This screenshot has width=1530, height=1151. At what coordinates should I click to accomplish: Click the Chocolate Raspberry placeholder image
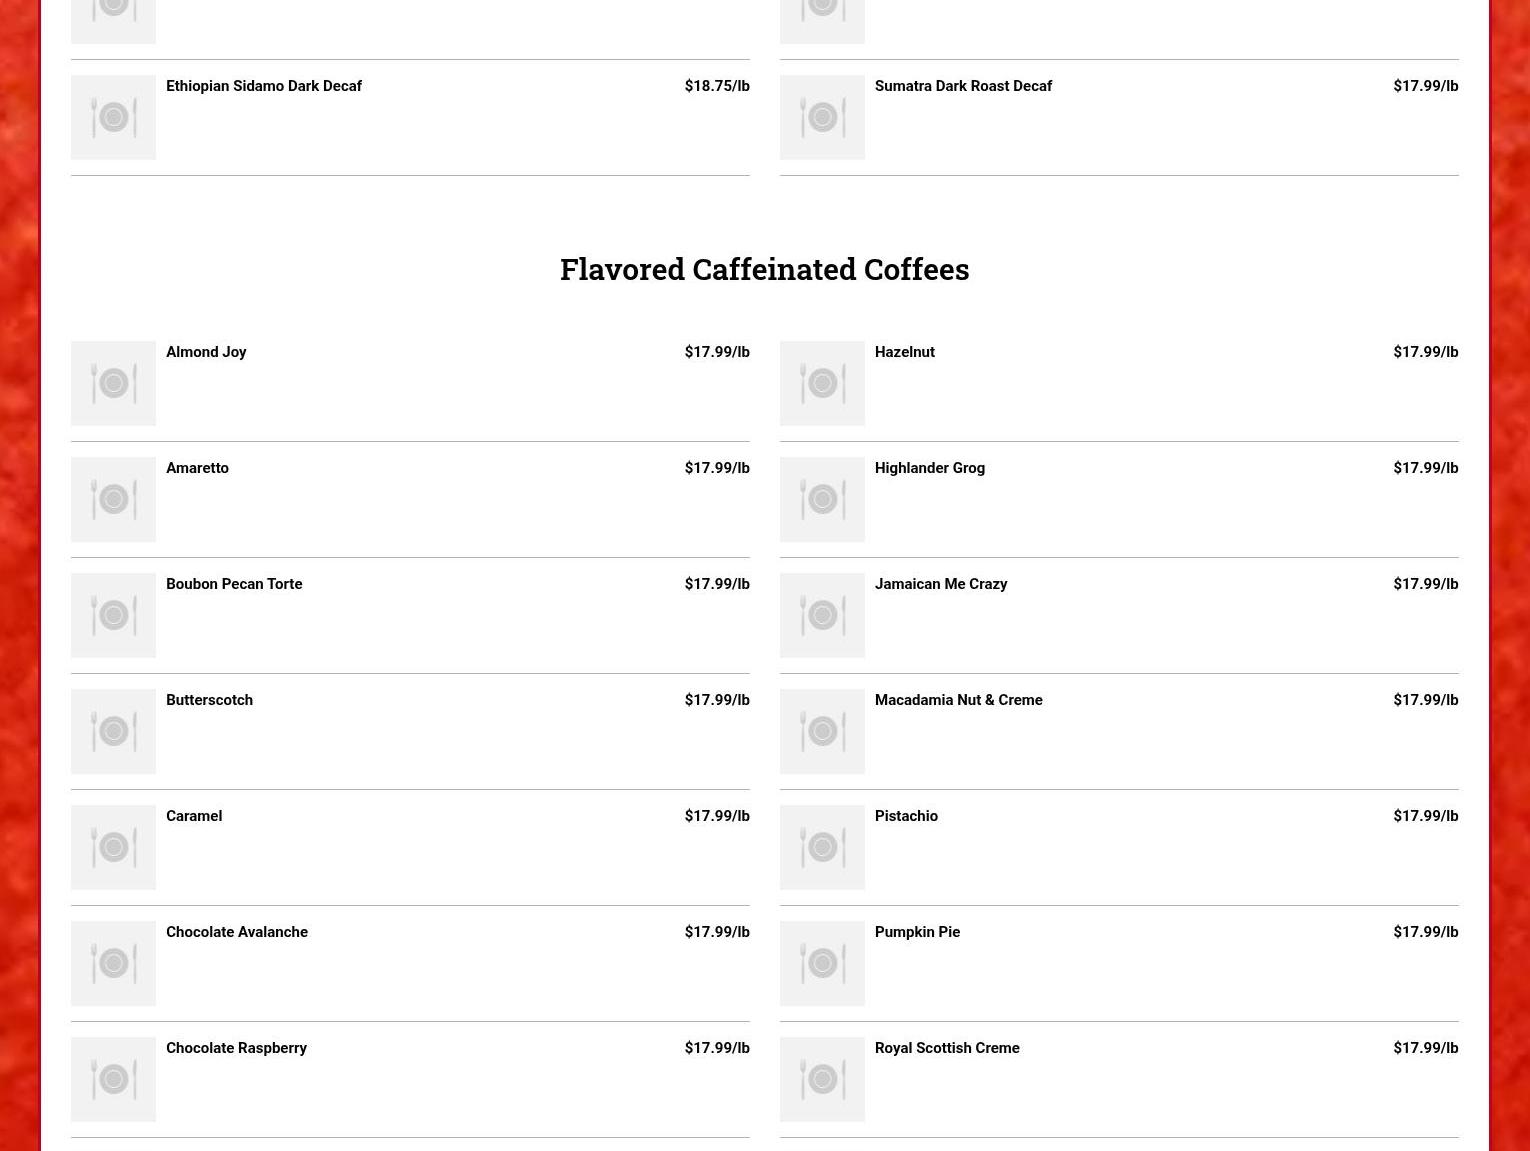(x=113, y=1079)
